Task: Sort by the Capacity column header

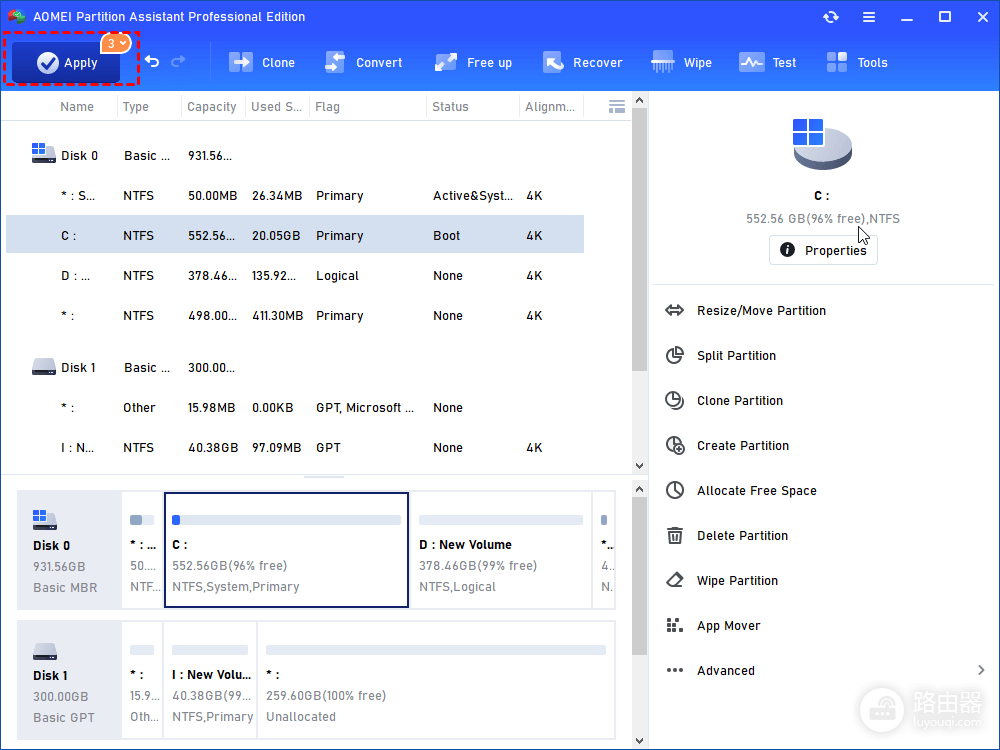Action: pyautogui.click(x=212, y=107)
